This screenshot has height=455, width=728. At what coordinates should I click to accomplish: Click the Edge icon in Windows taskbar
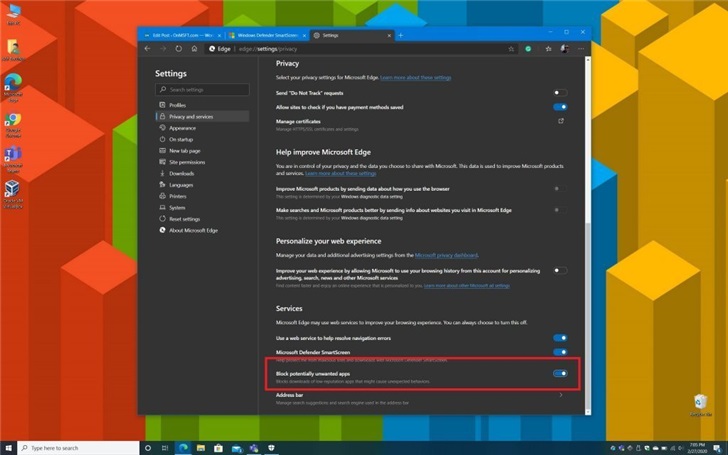[184, 447]
